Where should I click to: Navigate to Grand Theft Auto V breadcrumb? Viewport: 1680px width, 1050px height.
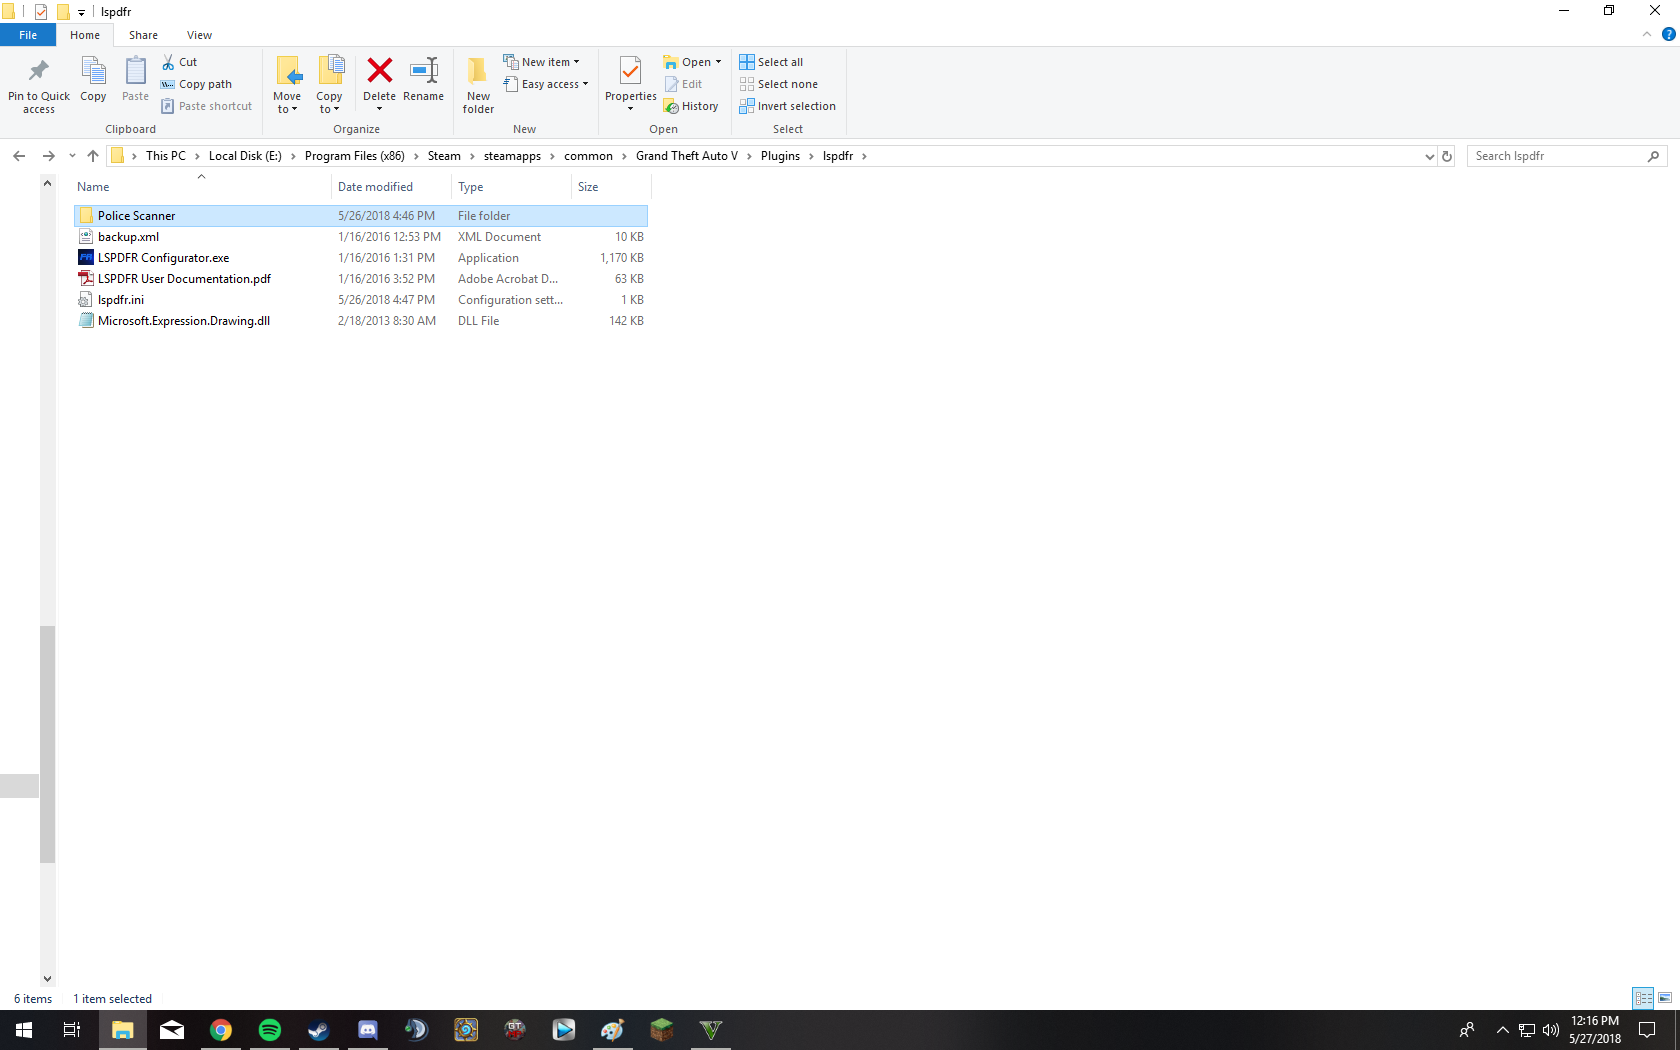point(687,156)
